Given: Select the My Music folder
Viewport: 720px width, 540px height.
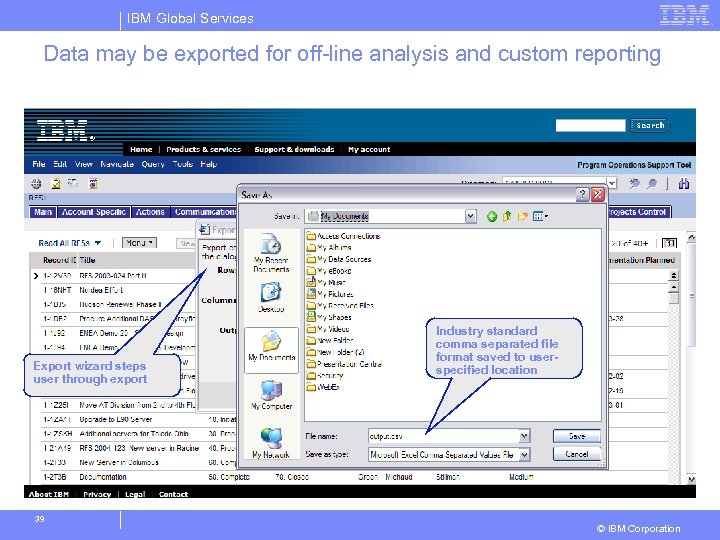Looking at the screenshot, I should (x=326, y=282).
